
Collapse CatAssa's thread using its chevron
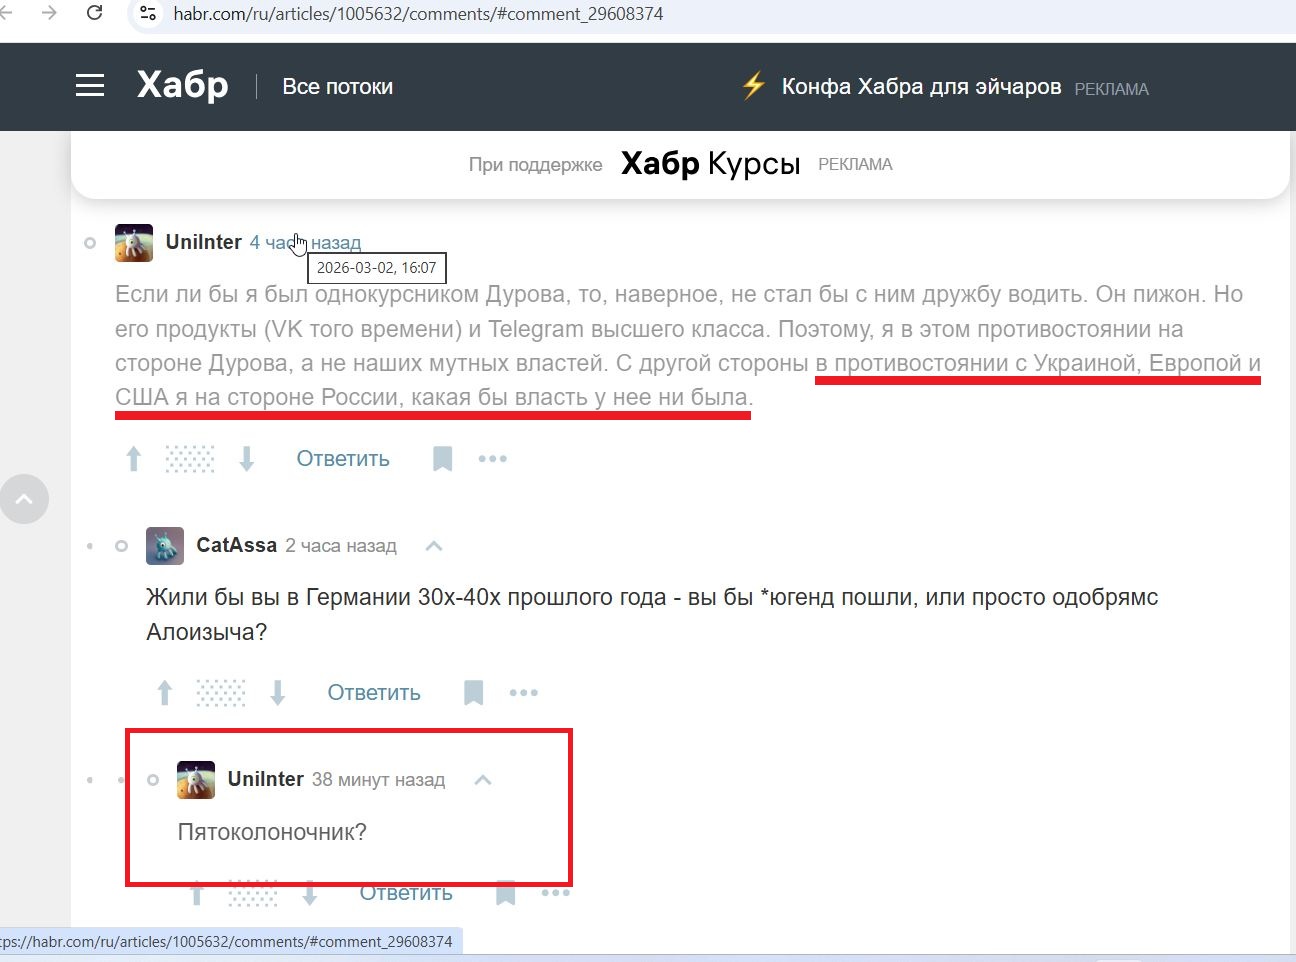434,545
